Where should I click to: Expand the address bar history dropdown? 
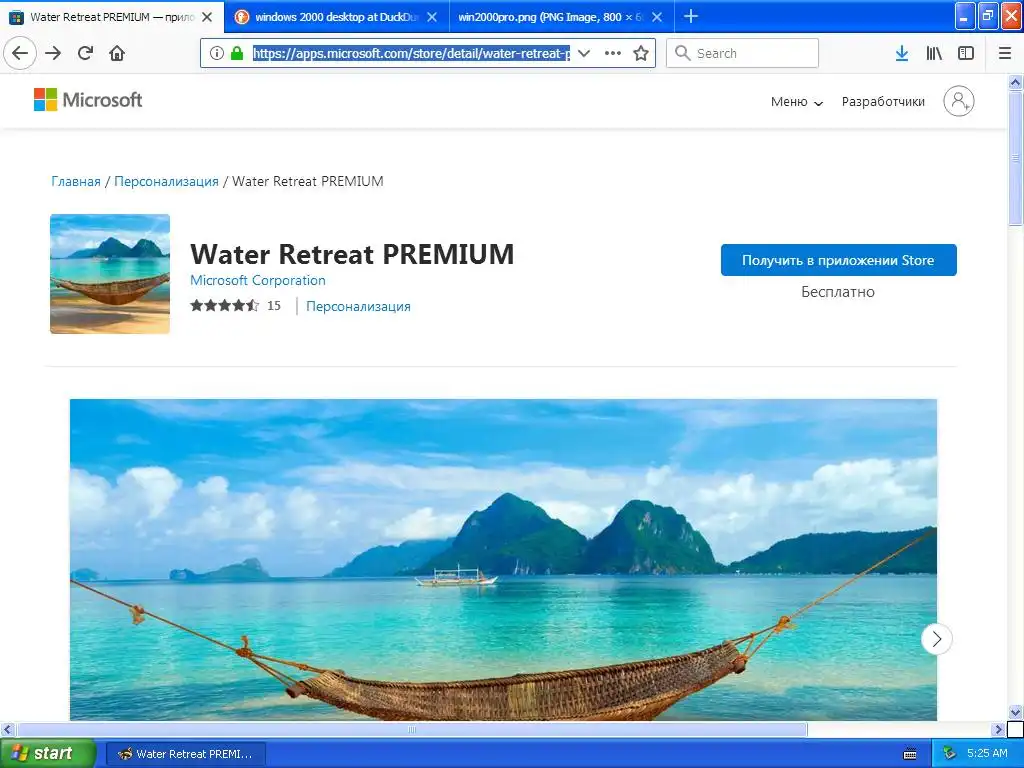[x=584, y=53]
